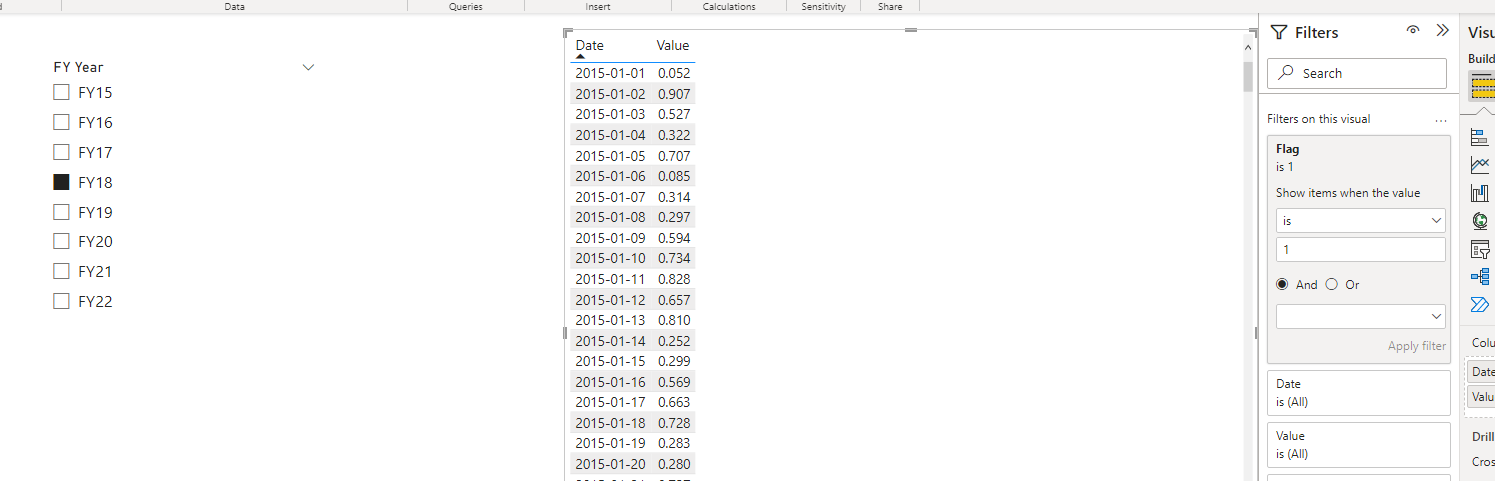Click the table's vertical scrollbar thumb
This screenshot has width=1495, height=481.
[1247, 76]
